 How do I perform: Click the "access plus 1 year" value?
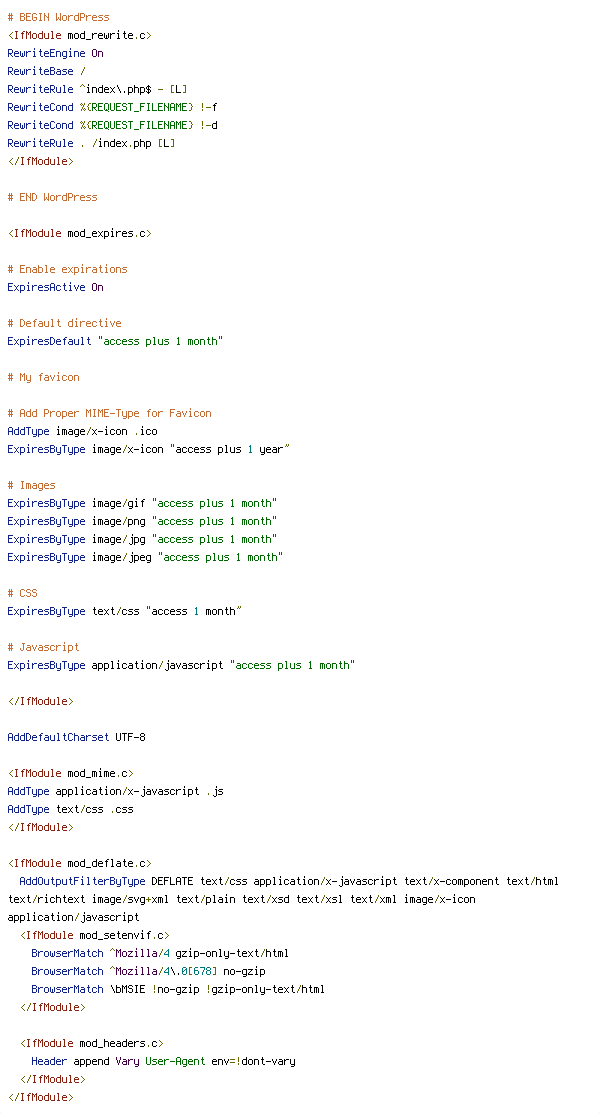[229, 449]
